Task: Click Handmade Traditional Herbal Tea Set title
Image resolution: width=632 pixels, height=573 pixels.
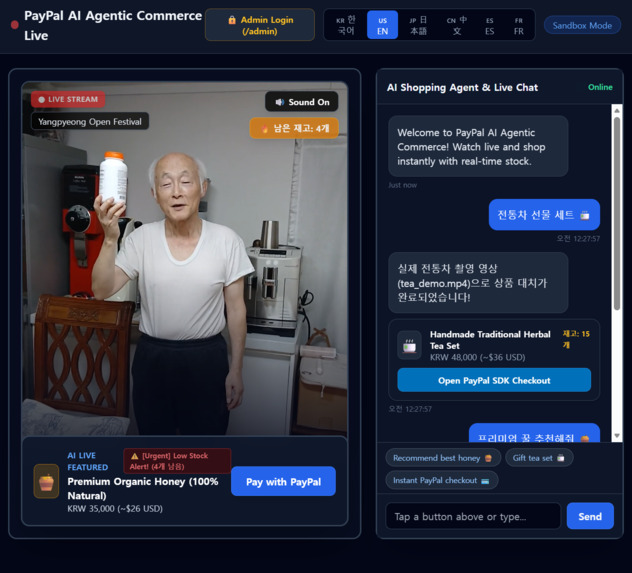Action: (490, 340)
